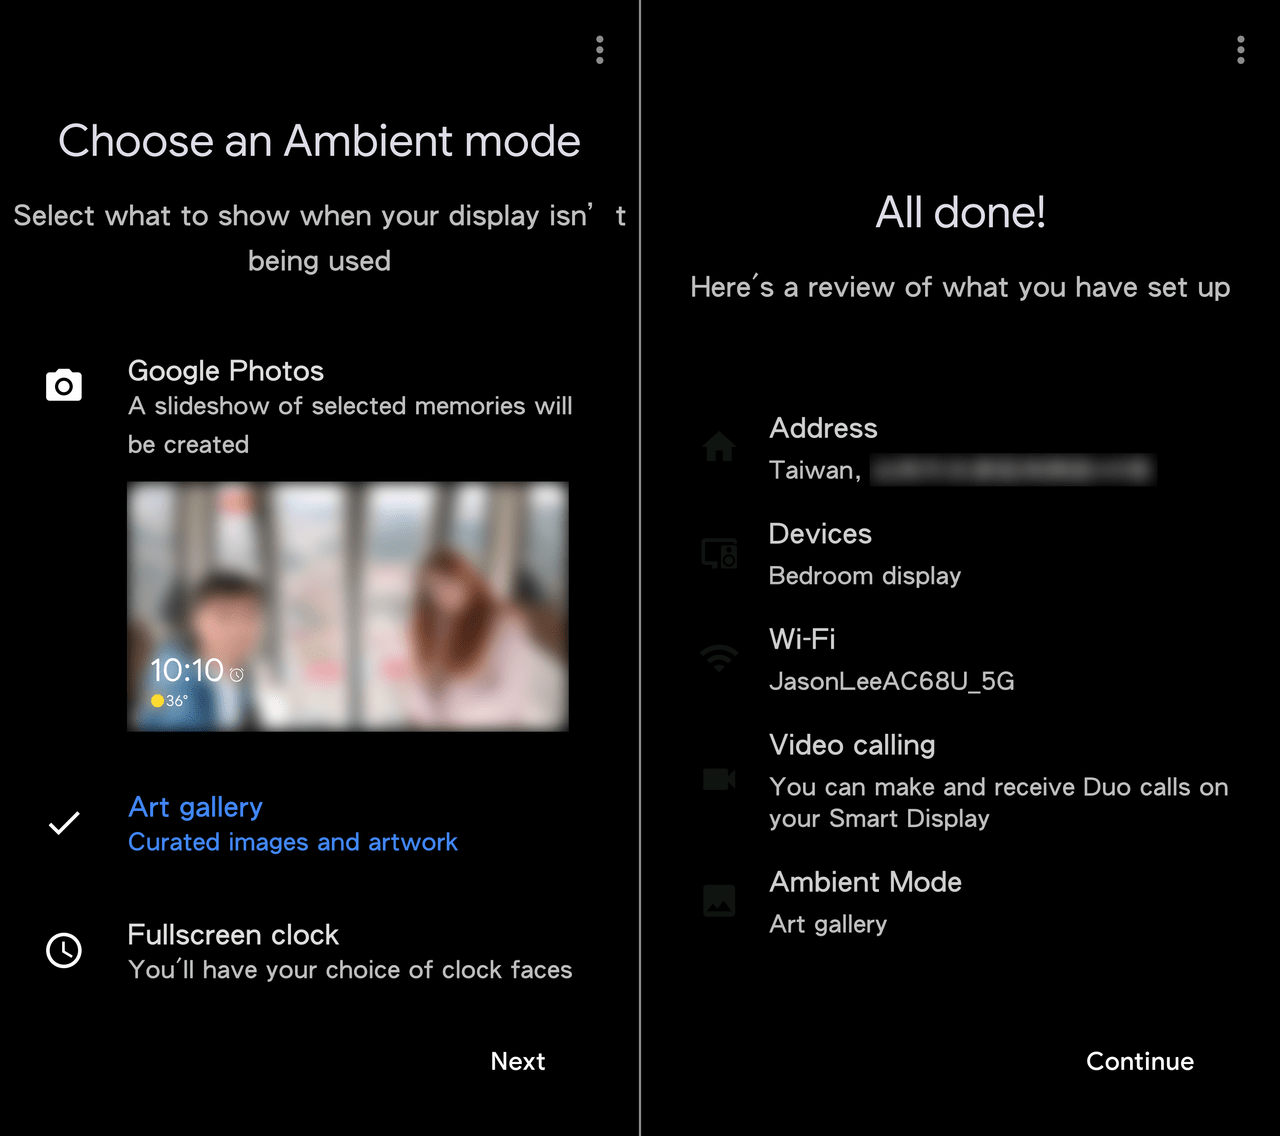
Task: Tap the Next button
Action: (x=518, y=1061)
